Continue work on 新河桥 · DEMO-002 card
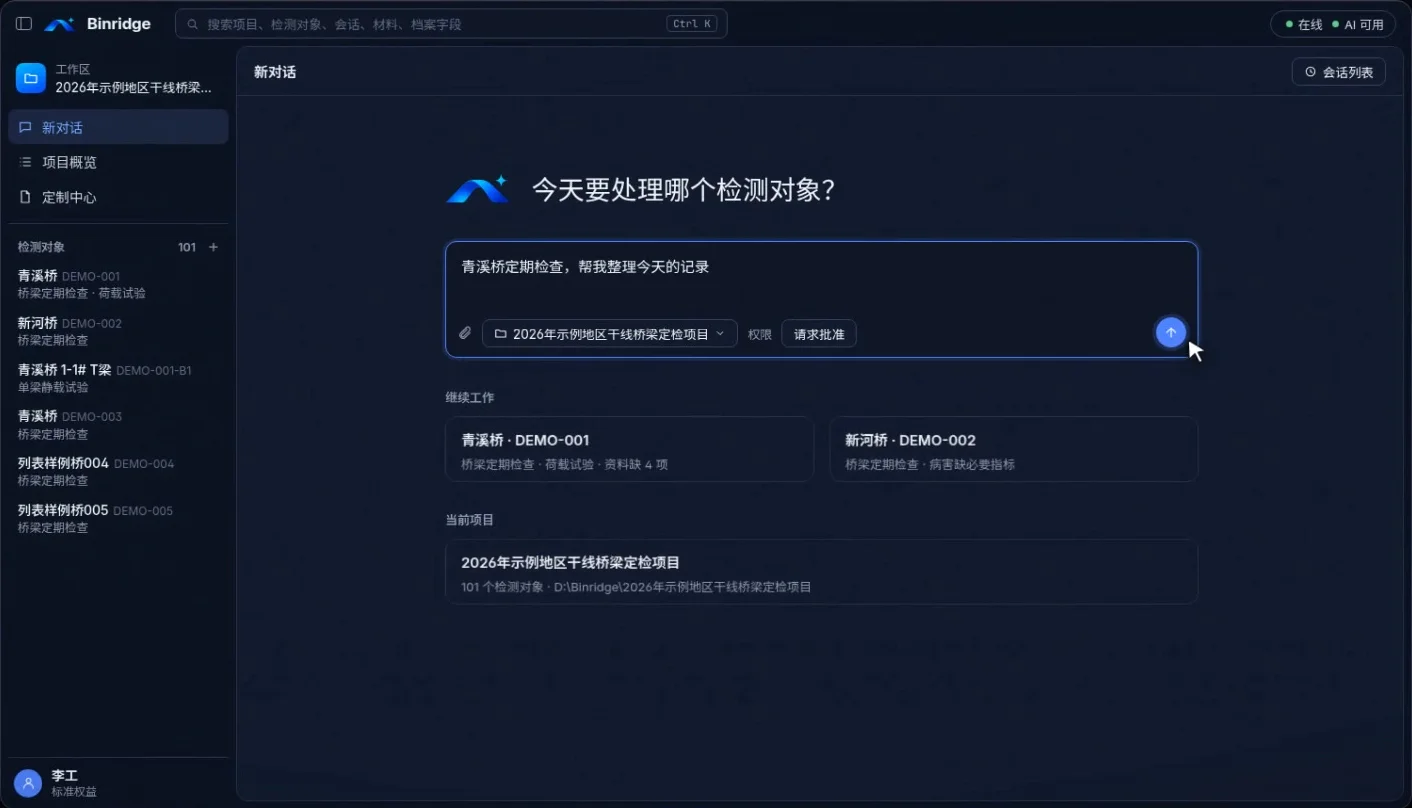 pos(1014,449)
